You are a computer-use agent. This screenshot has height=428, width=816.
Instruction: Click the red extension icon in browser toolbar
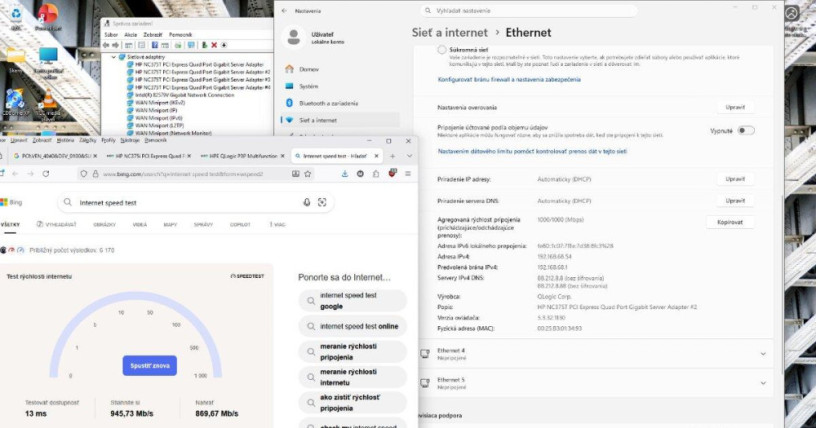[x=392, y=173]
